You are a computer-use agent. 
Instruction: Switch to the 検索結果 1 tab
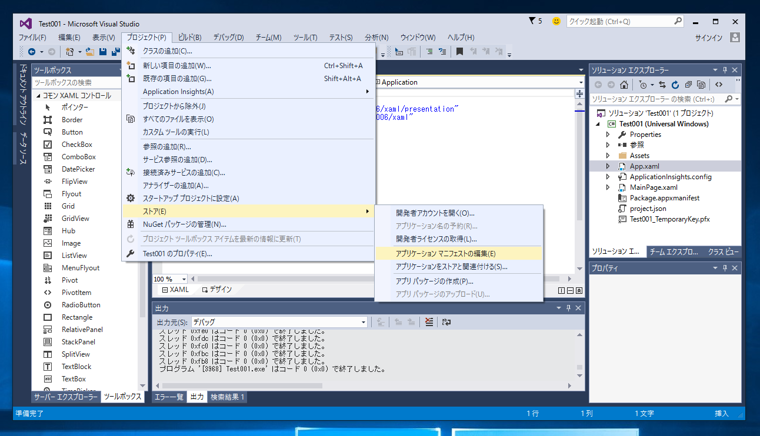point(227,397)
